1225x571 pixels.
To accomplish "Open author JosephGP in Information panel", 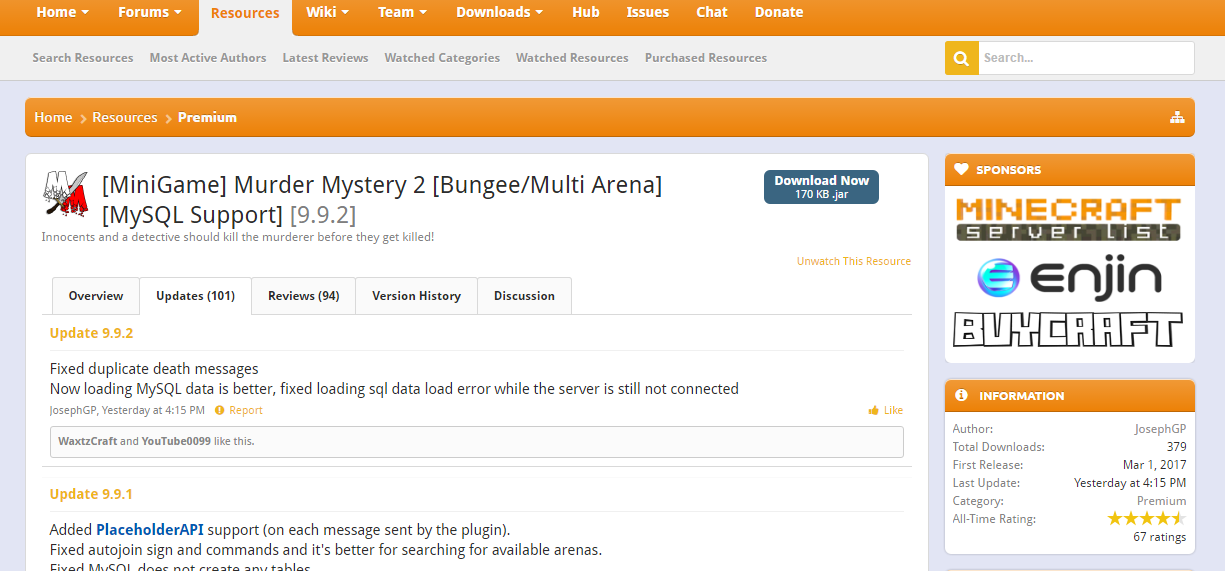I will pos(1160,429).
